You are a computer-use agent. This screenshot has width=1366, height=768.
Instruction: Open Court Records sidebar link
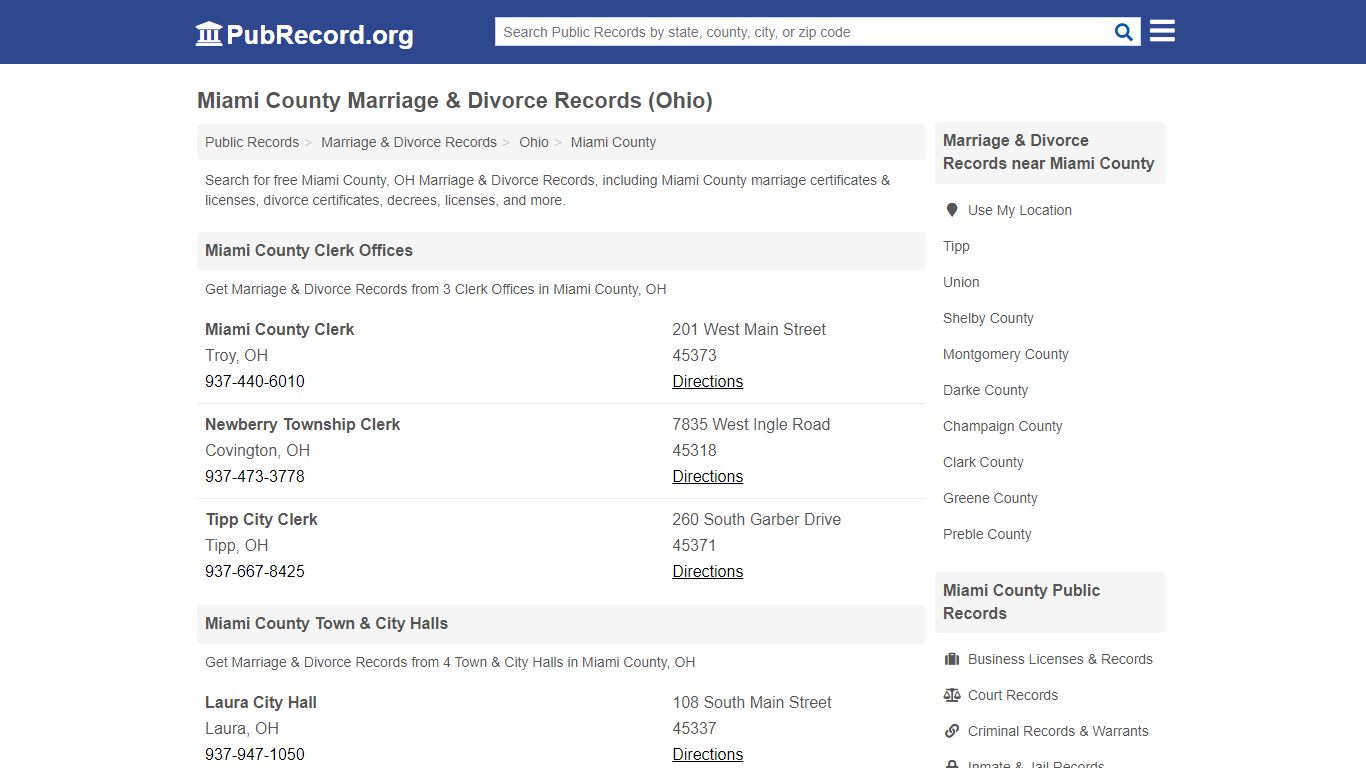(x=1013, y=695)
